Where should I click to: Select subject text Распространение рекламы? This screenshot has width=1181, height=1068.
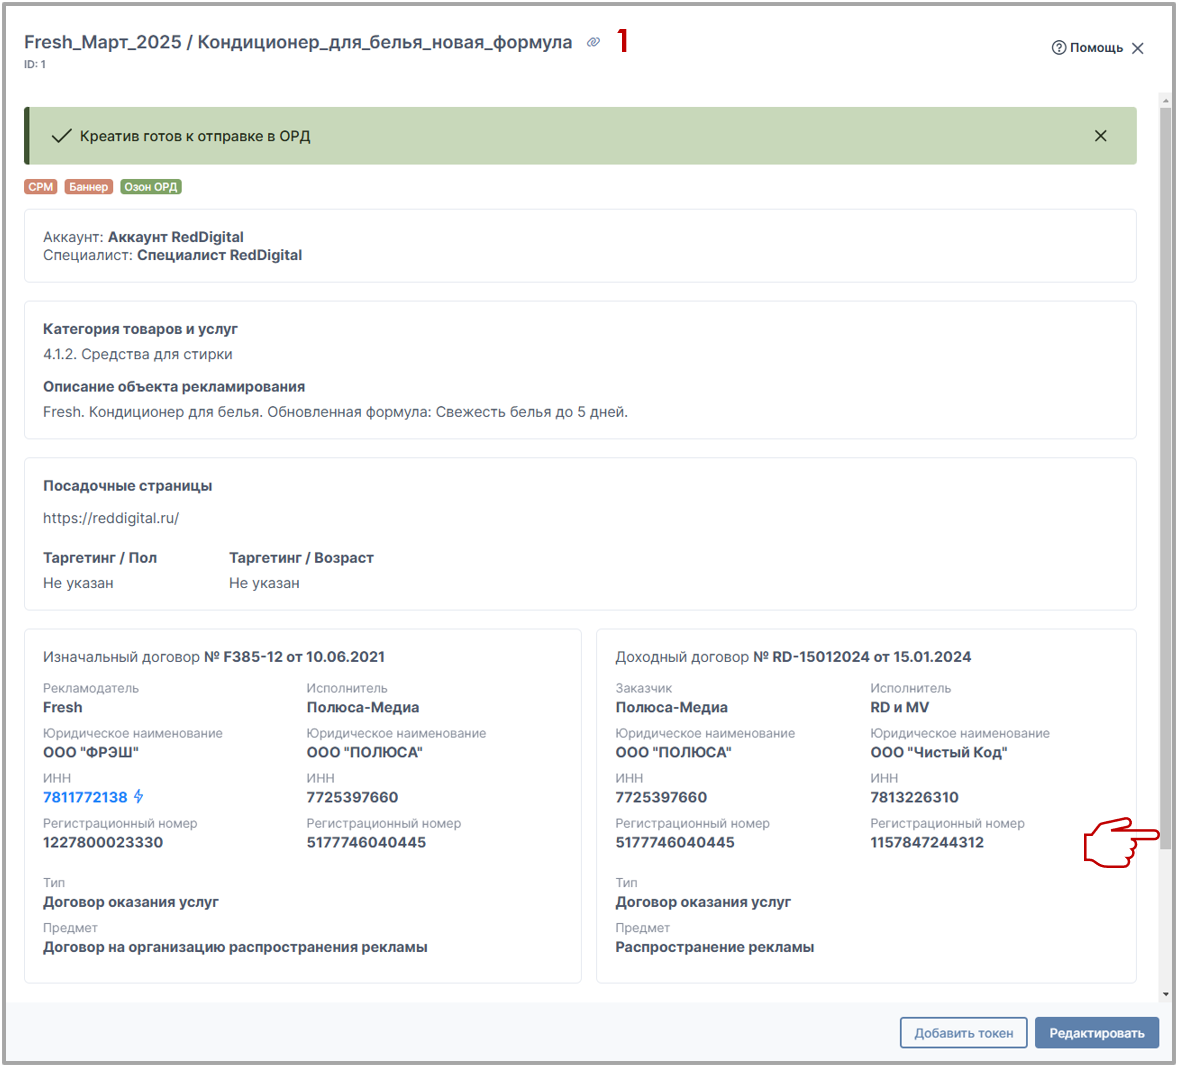pyautogui.click(x=715, y=947)
